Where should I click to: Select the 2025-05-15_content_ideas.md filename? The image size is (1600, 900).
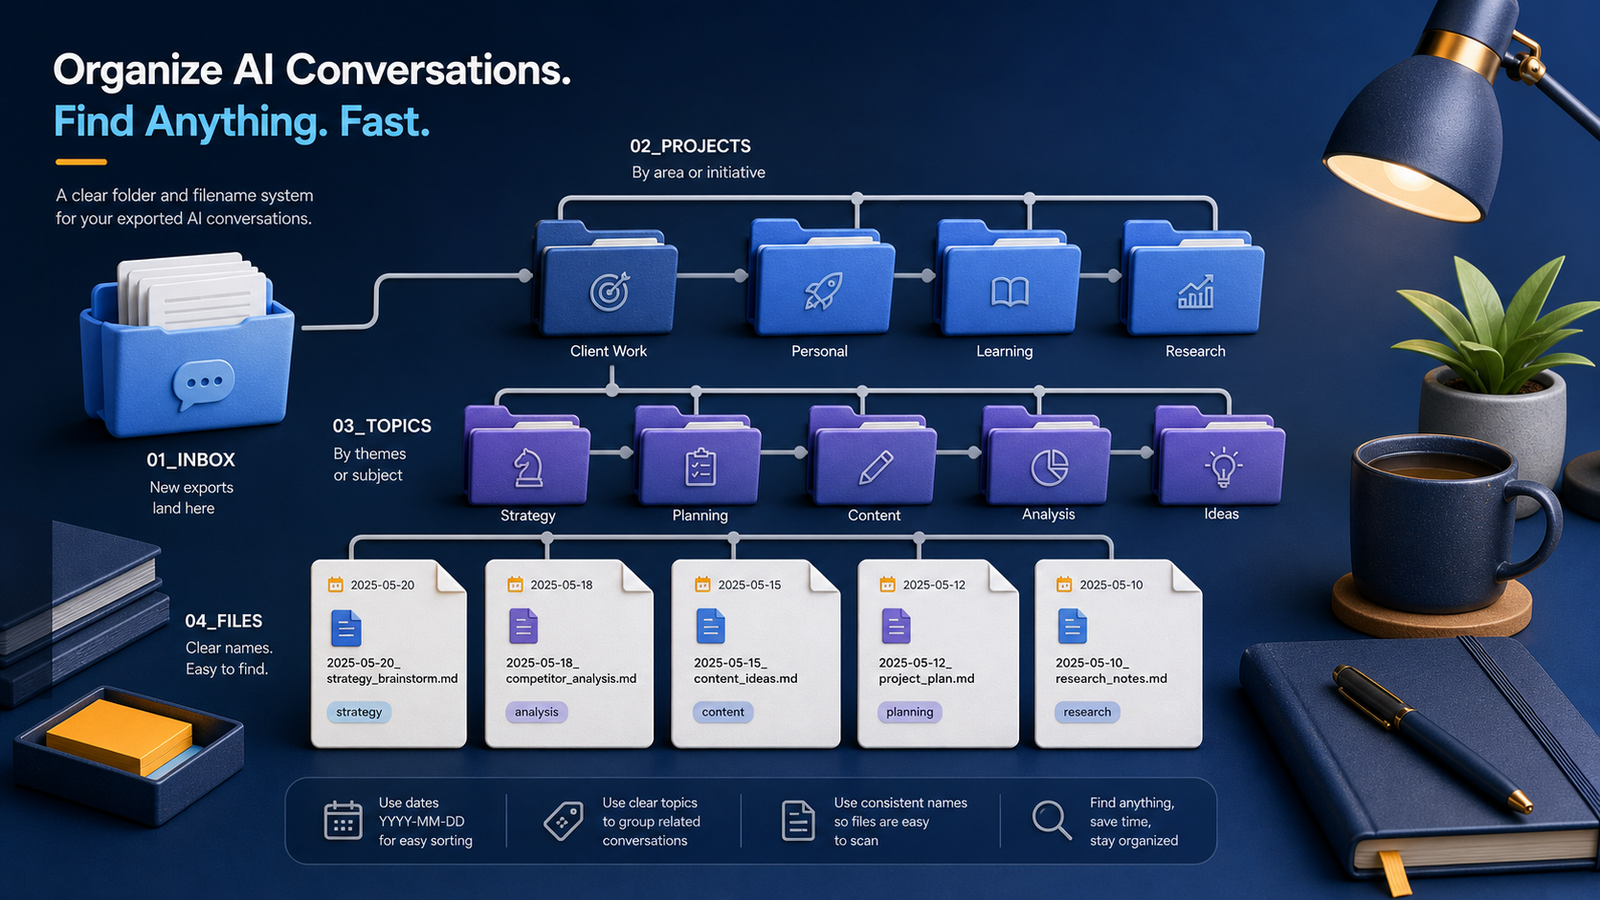coord(746,671)
